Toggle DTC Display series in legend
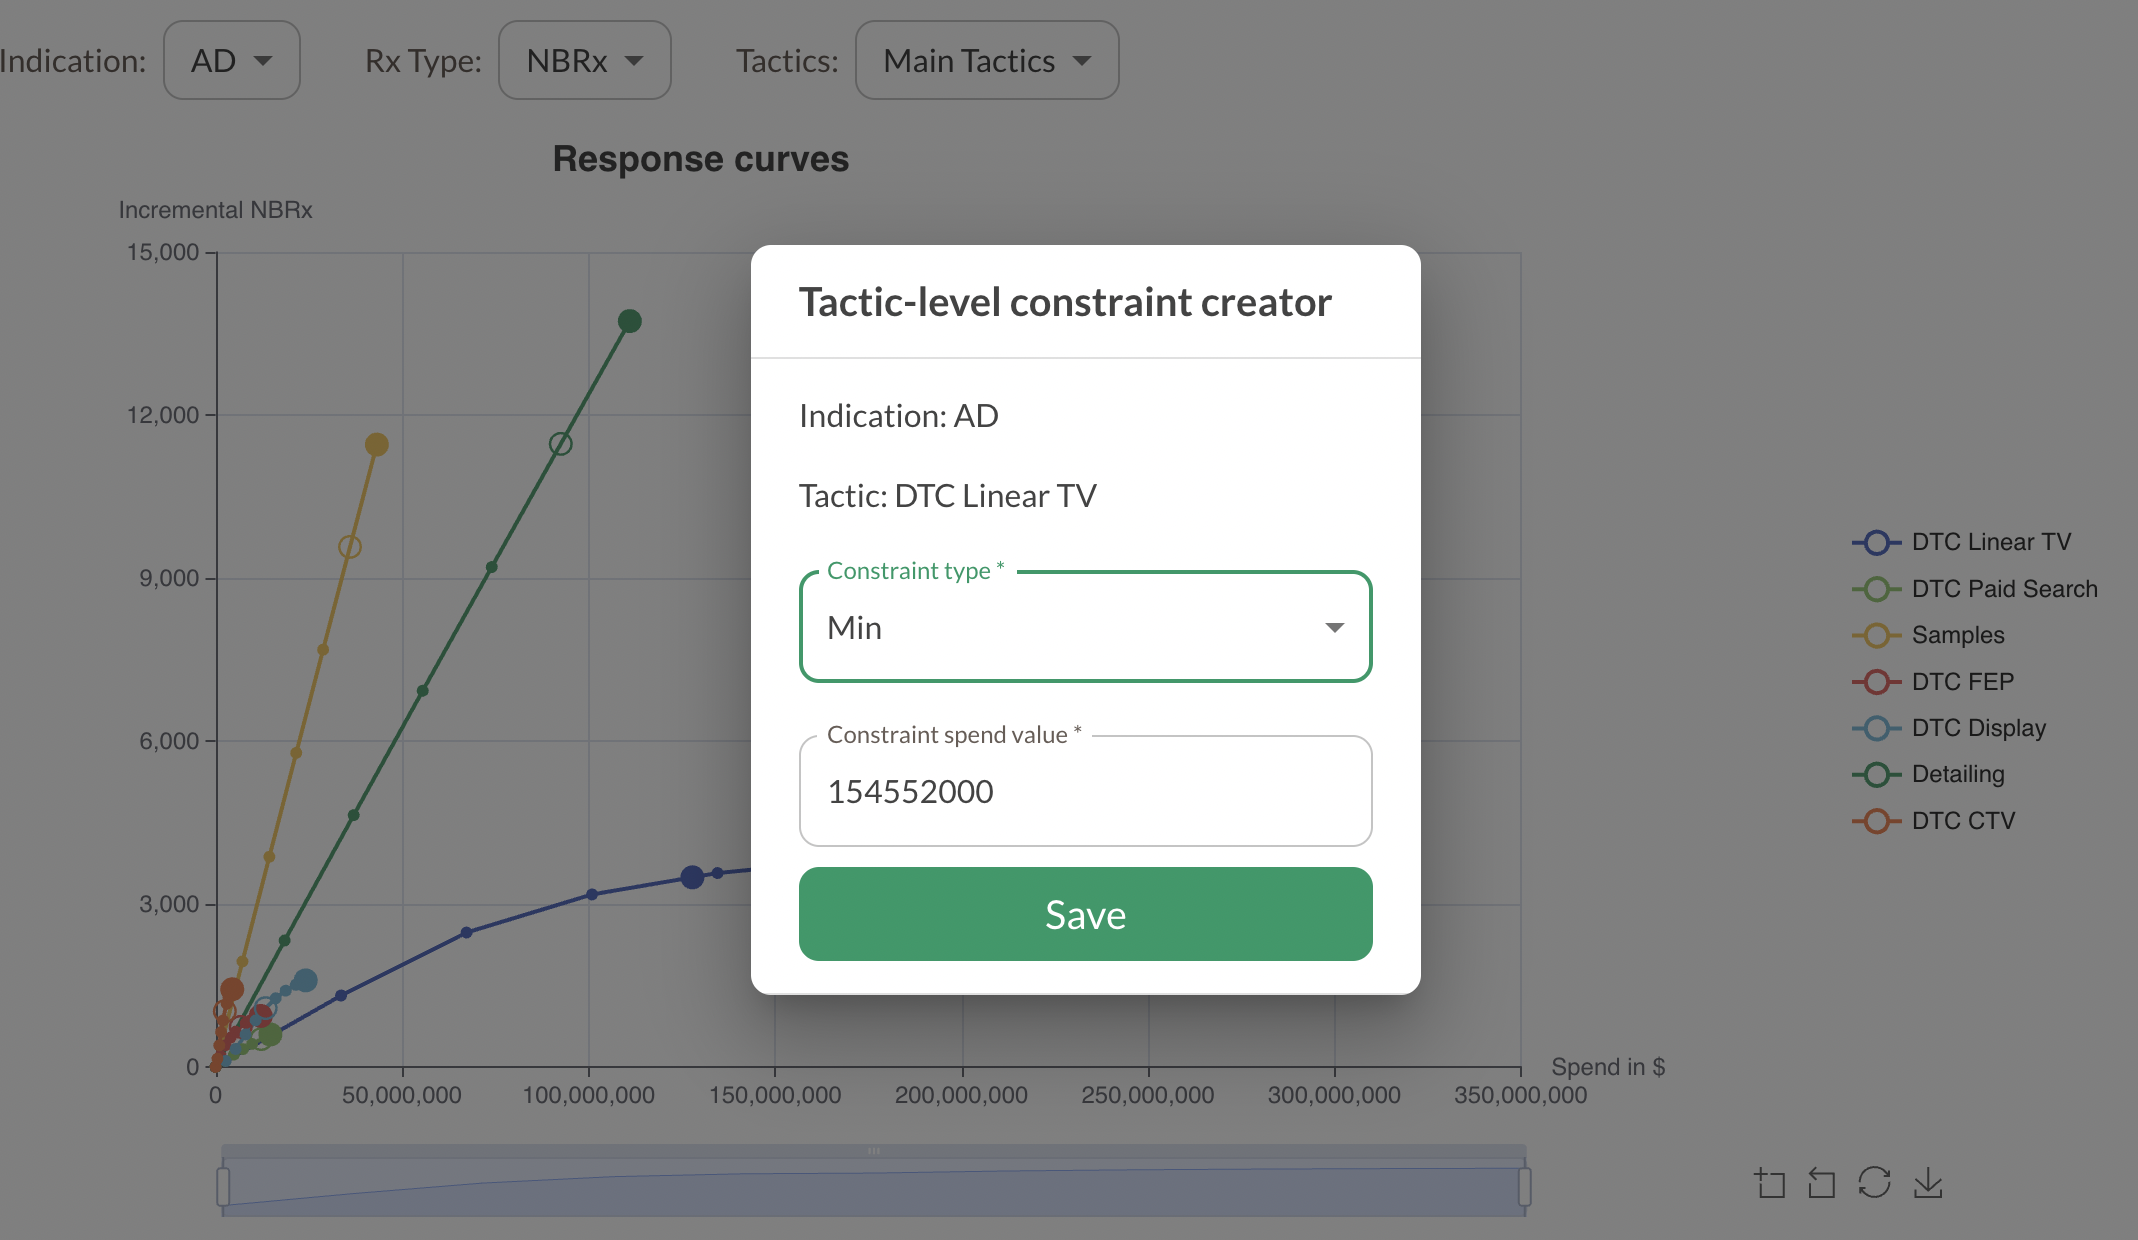2138x1240 pixels. point(1948,728)
